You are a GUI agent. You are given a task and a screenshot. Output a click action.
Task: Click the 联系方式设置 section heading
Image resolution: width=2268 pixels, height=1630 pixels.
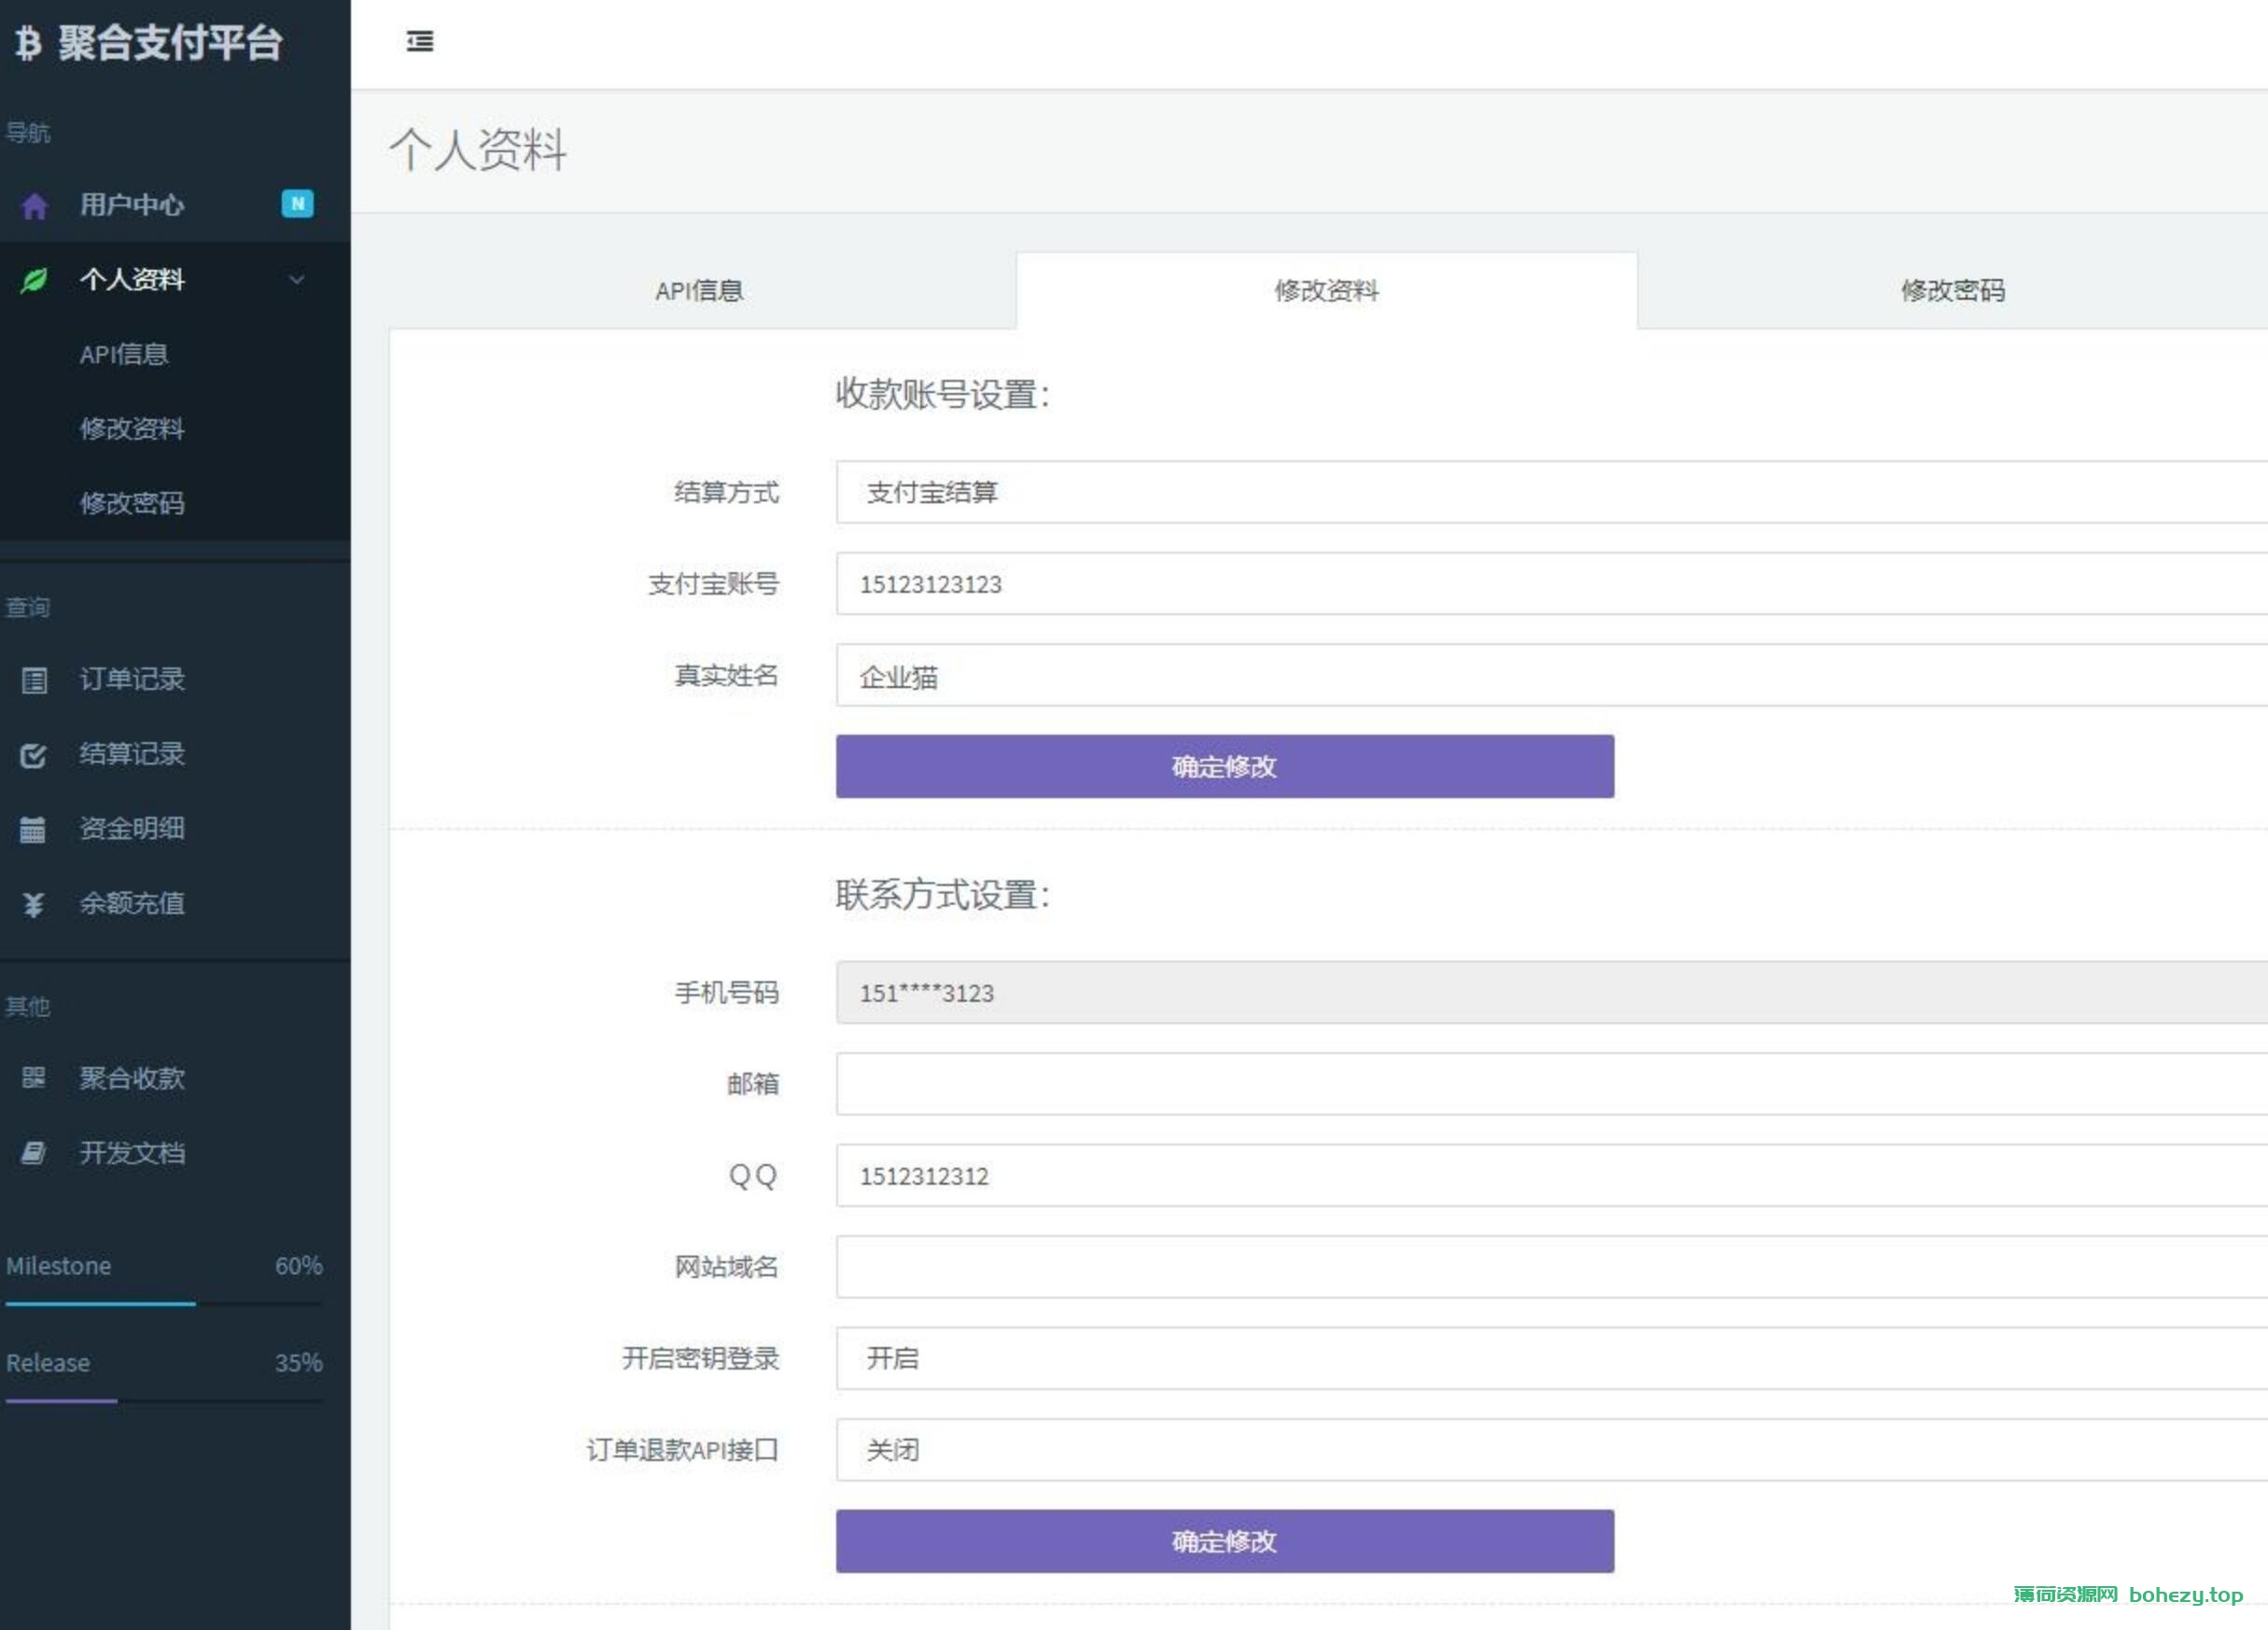[942, 895]
